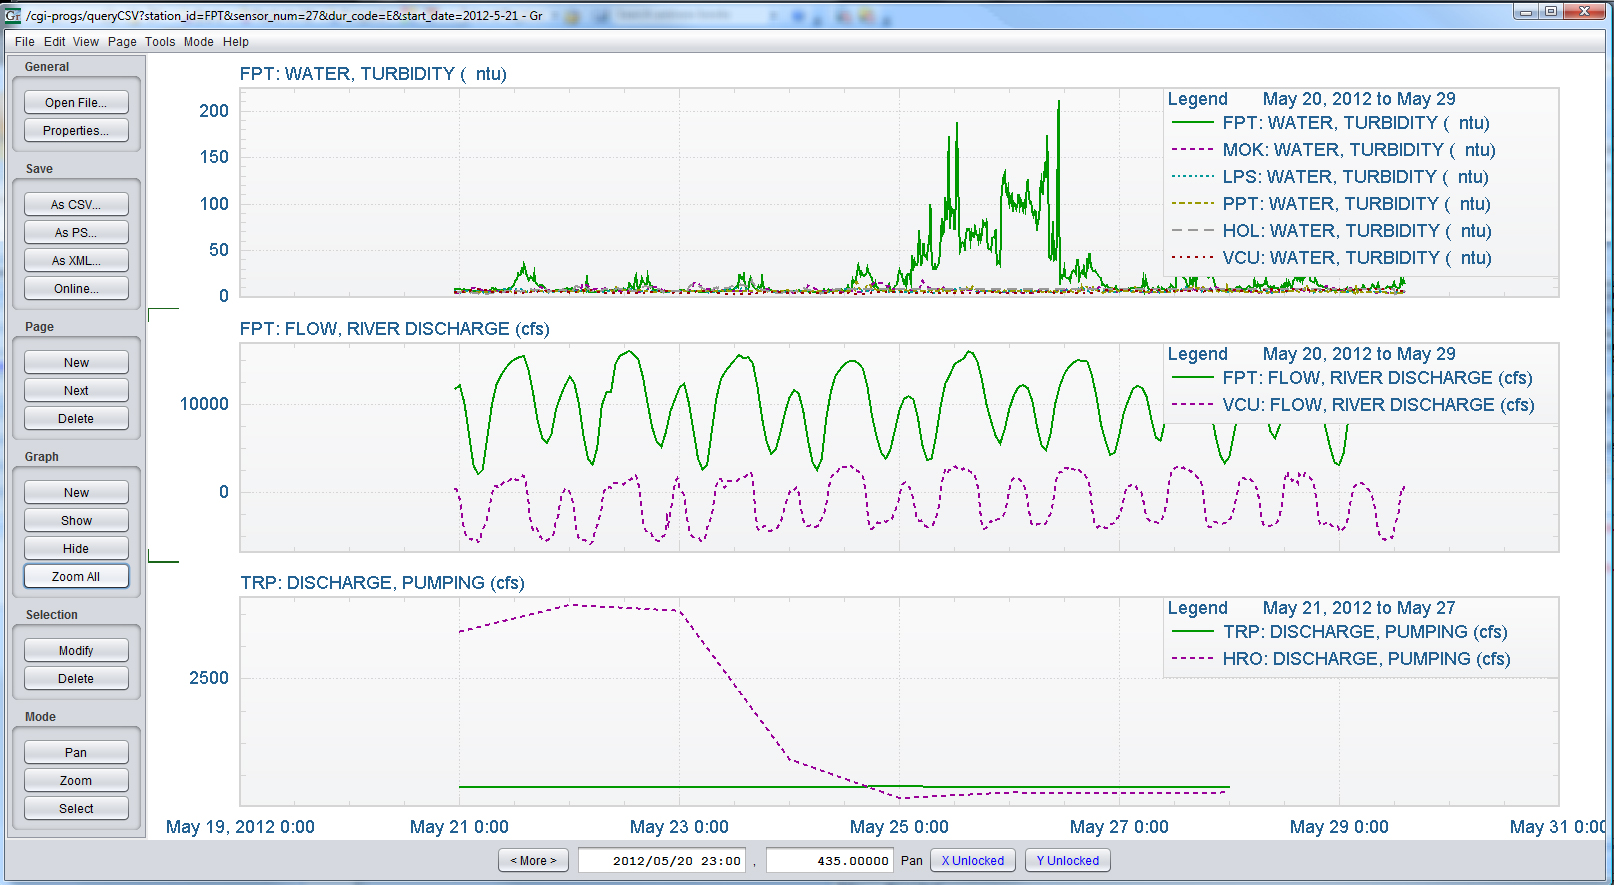Close the application window

[x=1584, y=12]
